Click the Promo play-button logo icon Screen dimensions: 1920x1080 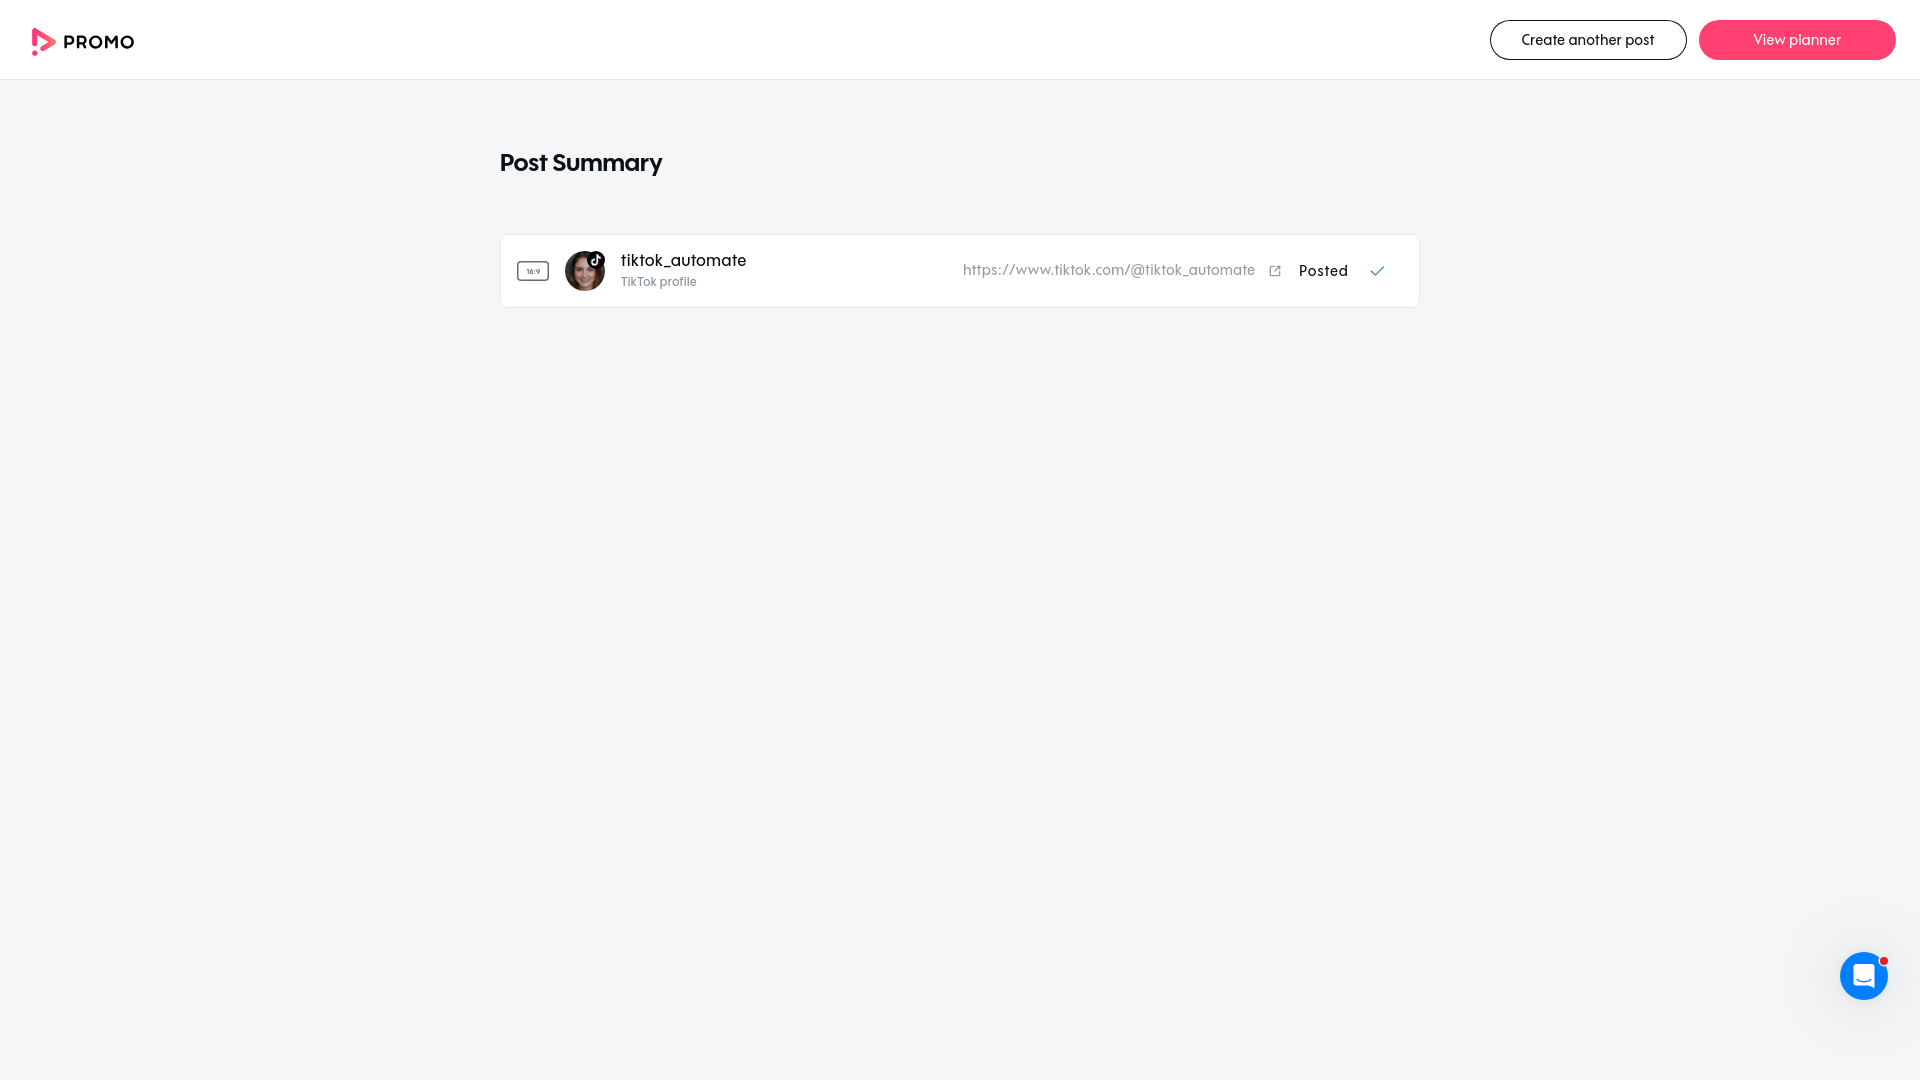(43, 42)
